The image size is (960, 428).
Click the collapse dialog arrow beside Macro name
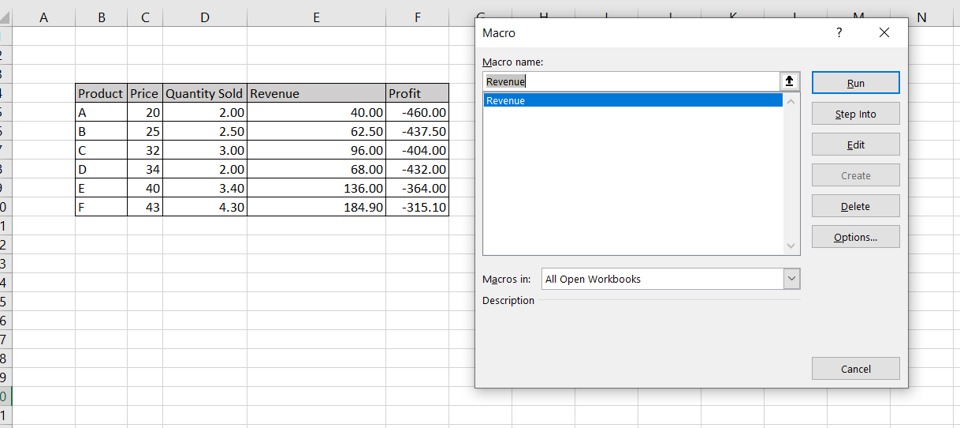[790, 81]
